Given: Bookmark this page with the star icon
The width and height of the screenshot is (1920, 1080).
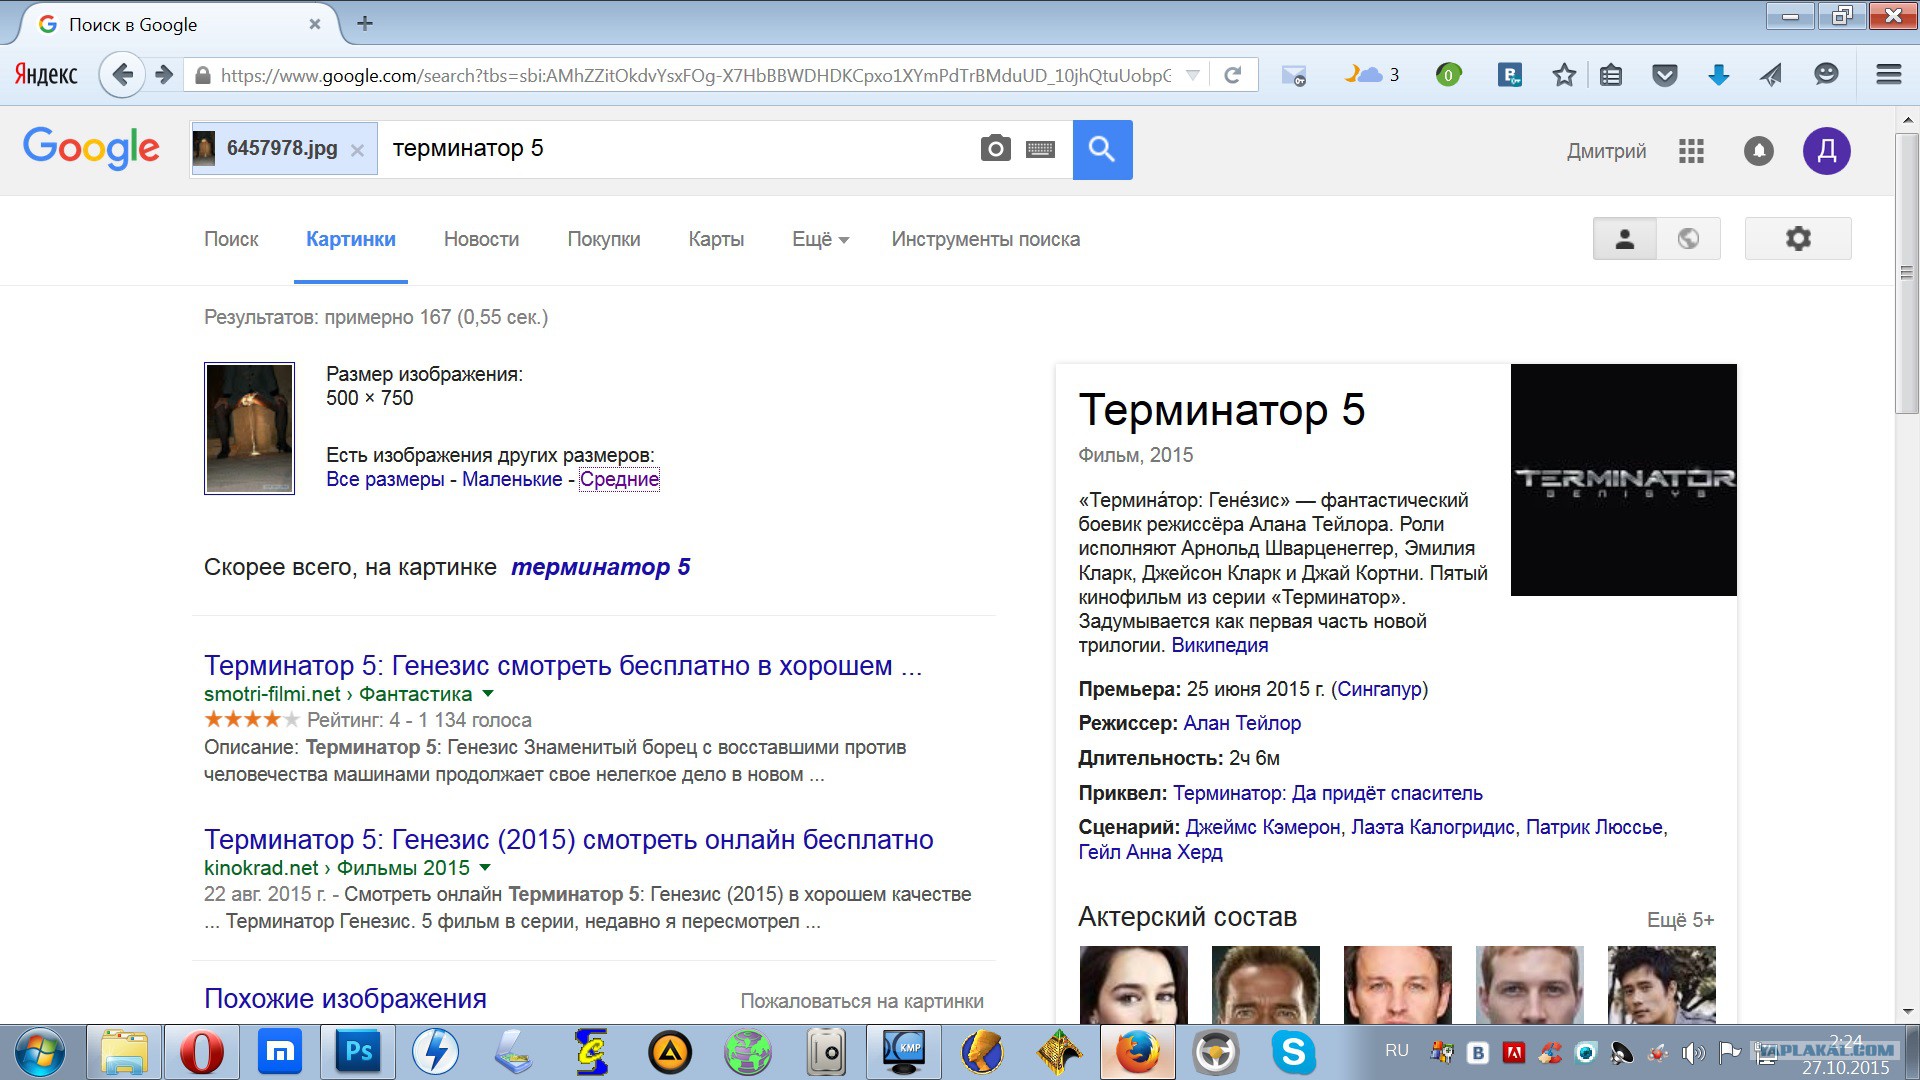Looking at the screenshot, I should tap(1564, 75).
